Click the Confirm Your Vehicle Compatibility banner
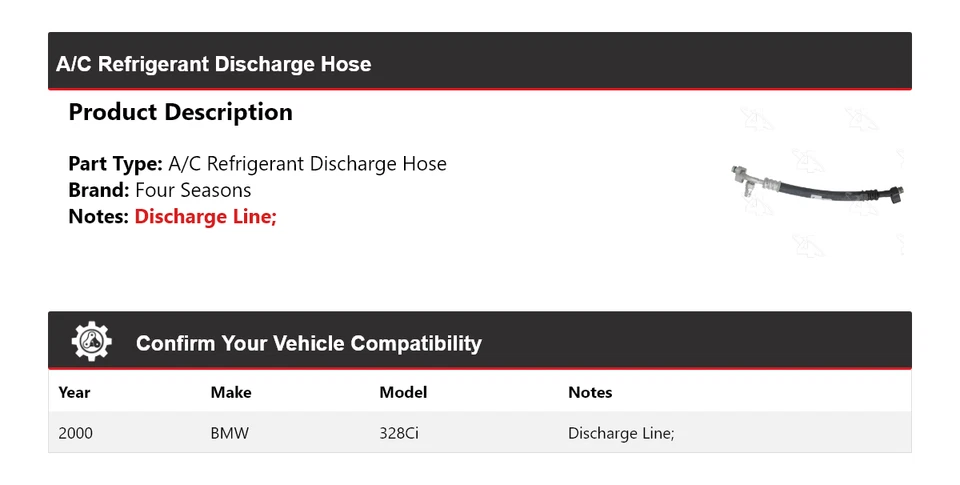This screenshot has width=960, height=485. tap(479, 340)
